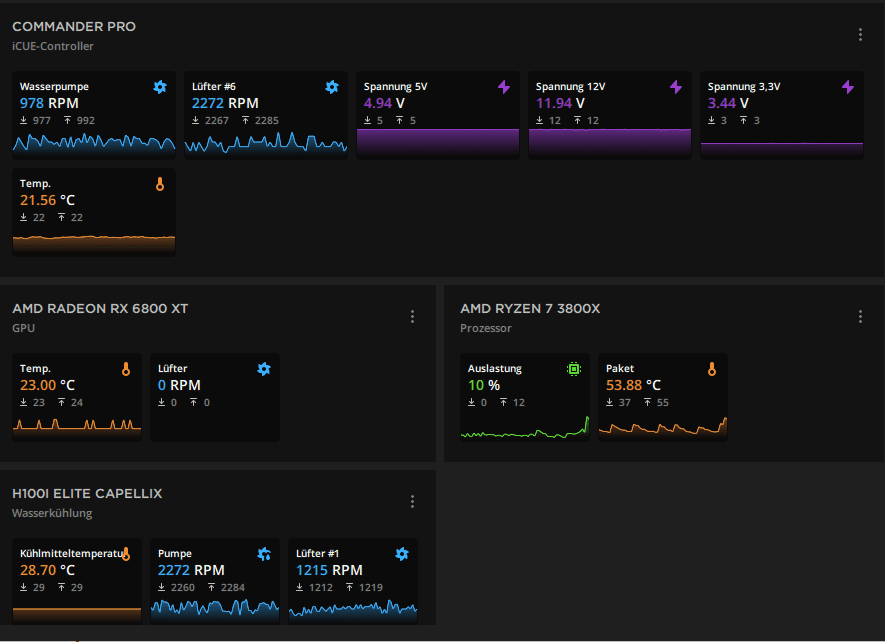Click the fan icon on Wasserpumpe tile
Image resolution: width=885 pixels, height=642 pixels.
[x=160, y=87]
